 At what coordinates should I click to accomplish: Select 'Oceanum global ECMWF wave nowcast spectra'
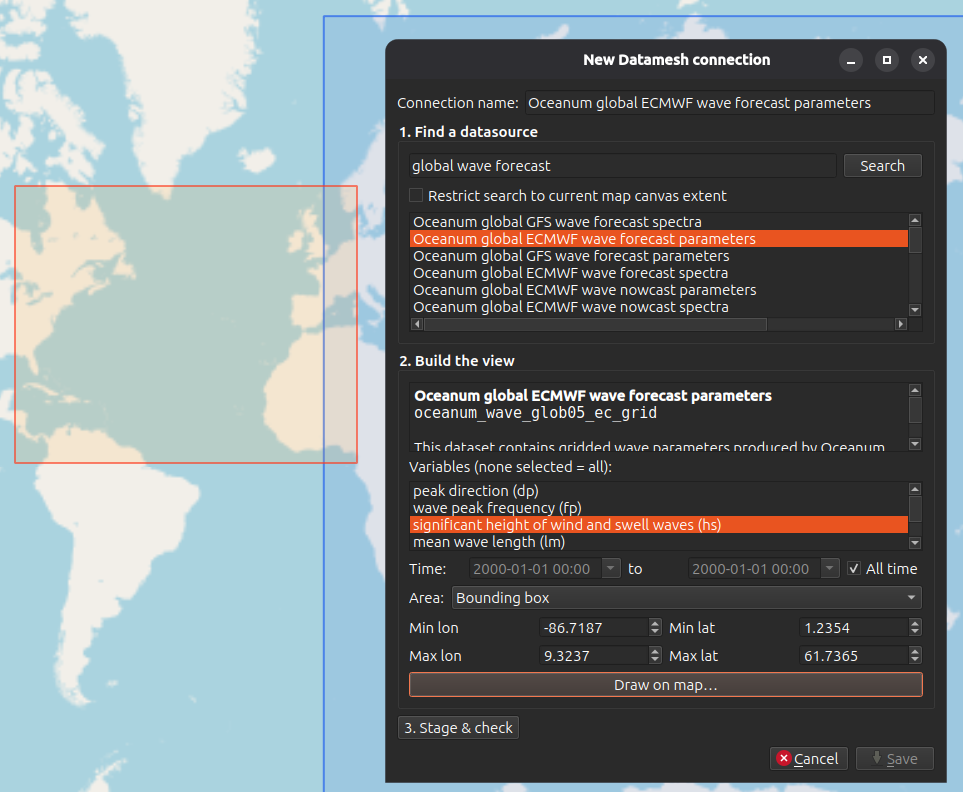coord(659,307)
